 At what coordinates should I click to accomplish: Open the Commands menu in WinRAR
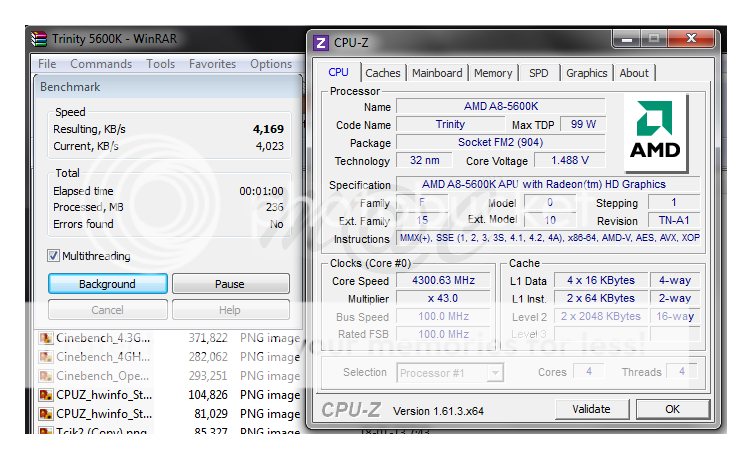pyautogui.click(x=101, y=64)
